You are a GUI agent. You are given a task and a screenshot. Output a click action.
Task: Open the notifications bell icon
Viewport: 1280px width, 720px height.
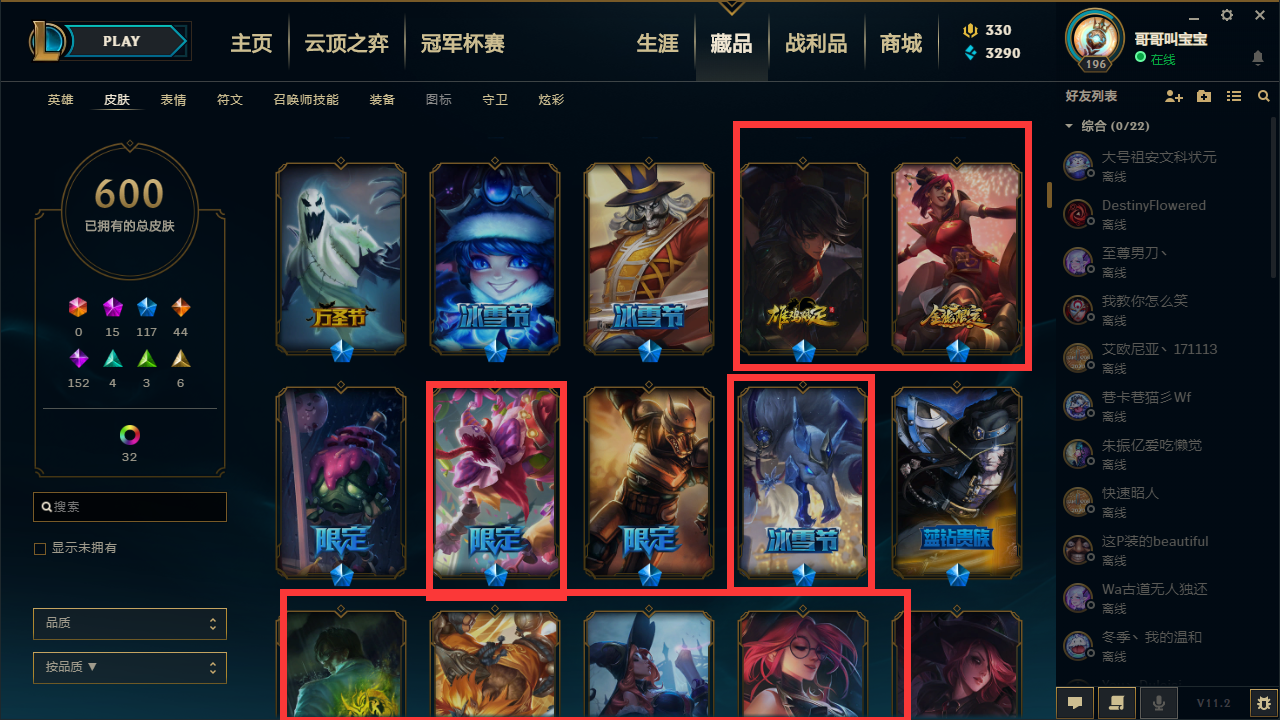[1258, 58]
